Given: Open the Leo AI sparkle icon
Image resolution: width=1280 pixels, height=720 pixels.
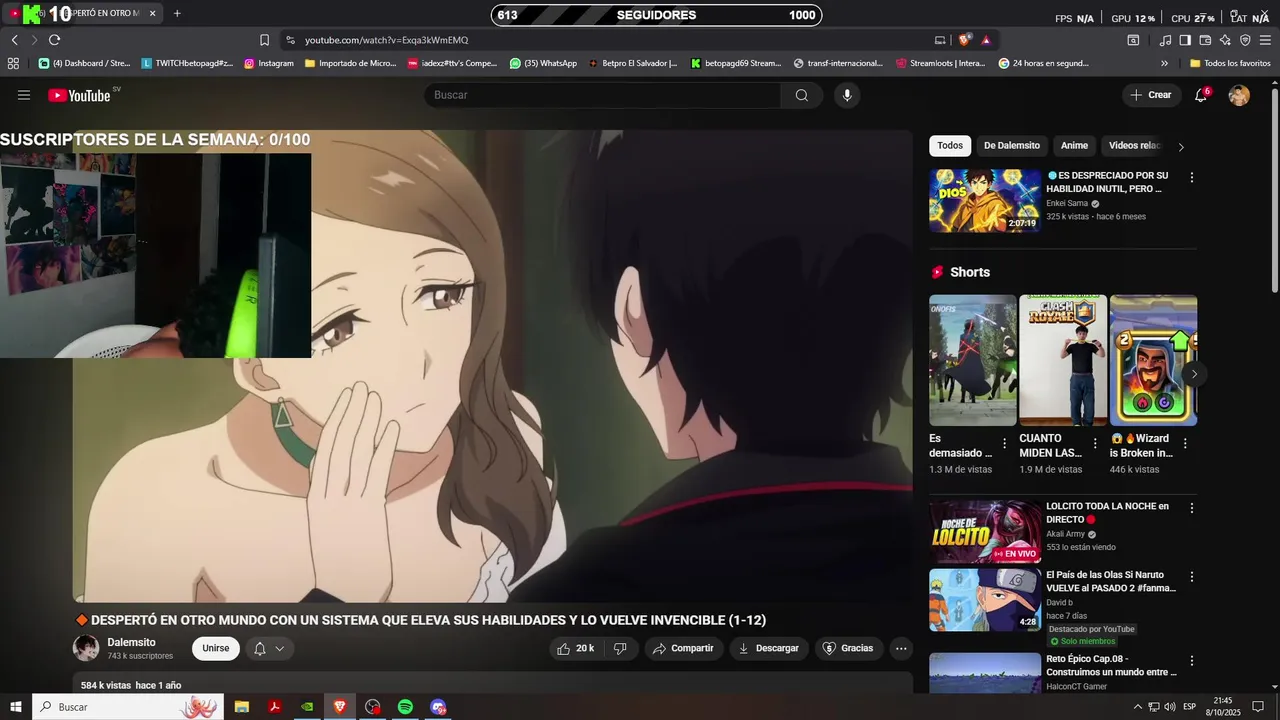Looking at the screenshot, I should 1225,40.
